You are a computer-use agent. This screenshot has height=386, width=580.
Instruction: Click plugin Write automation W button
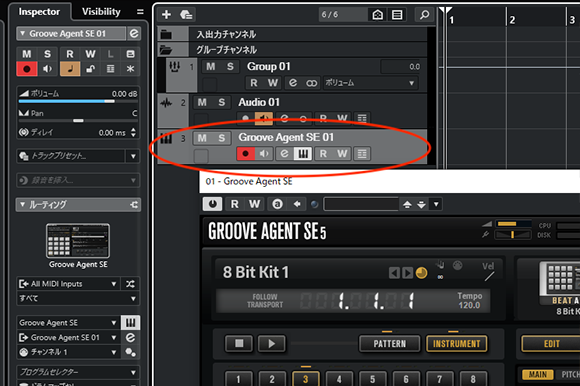(254, 204)
